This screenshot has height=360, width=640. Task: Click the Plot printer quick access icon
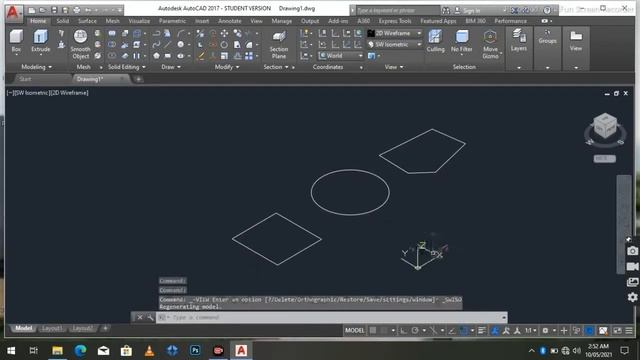(x=76, y=10)
